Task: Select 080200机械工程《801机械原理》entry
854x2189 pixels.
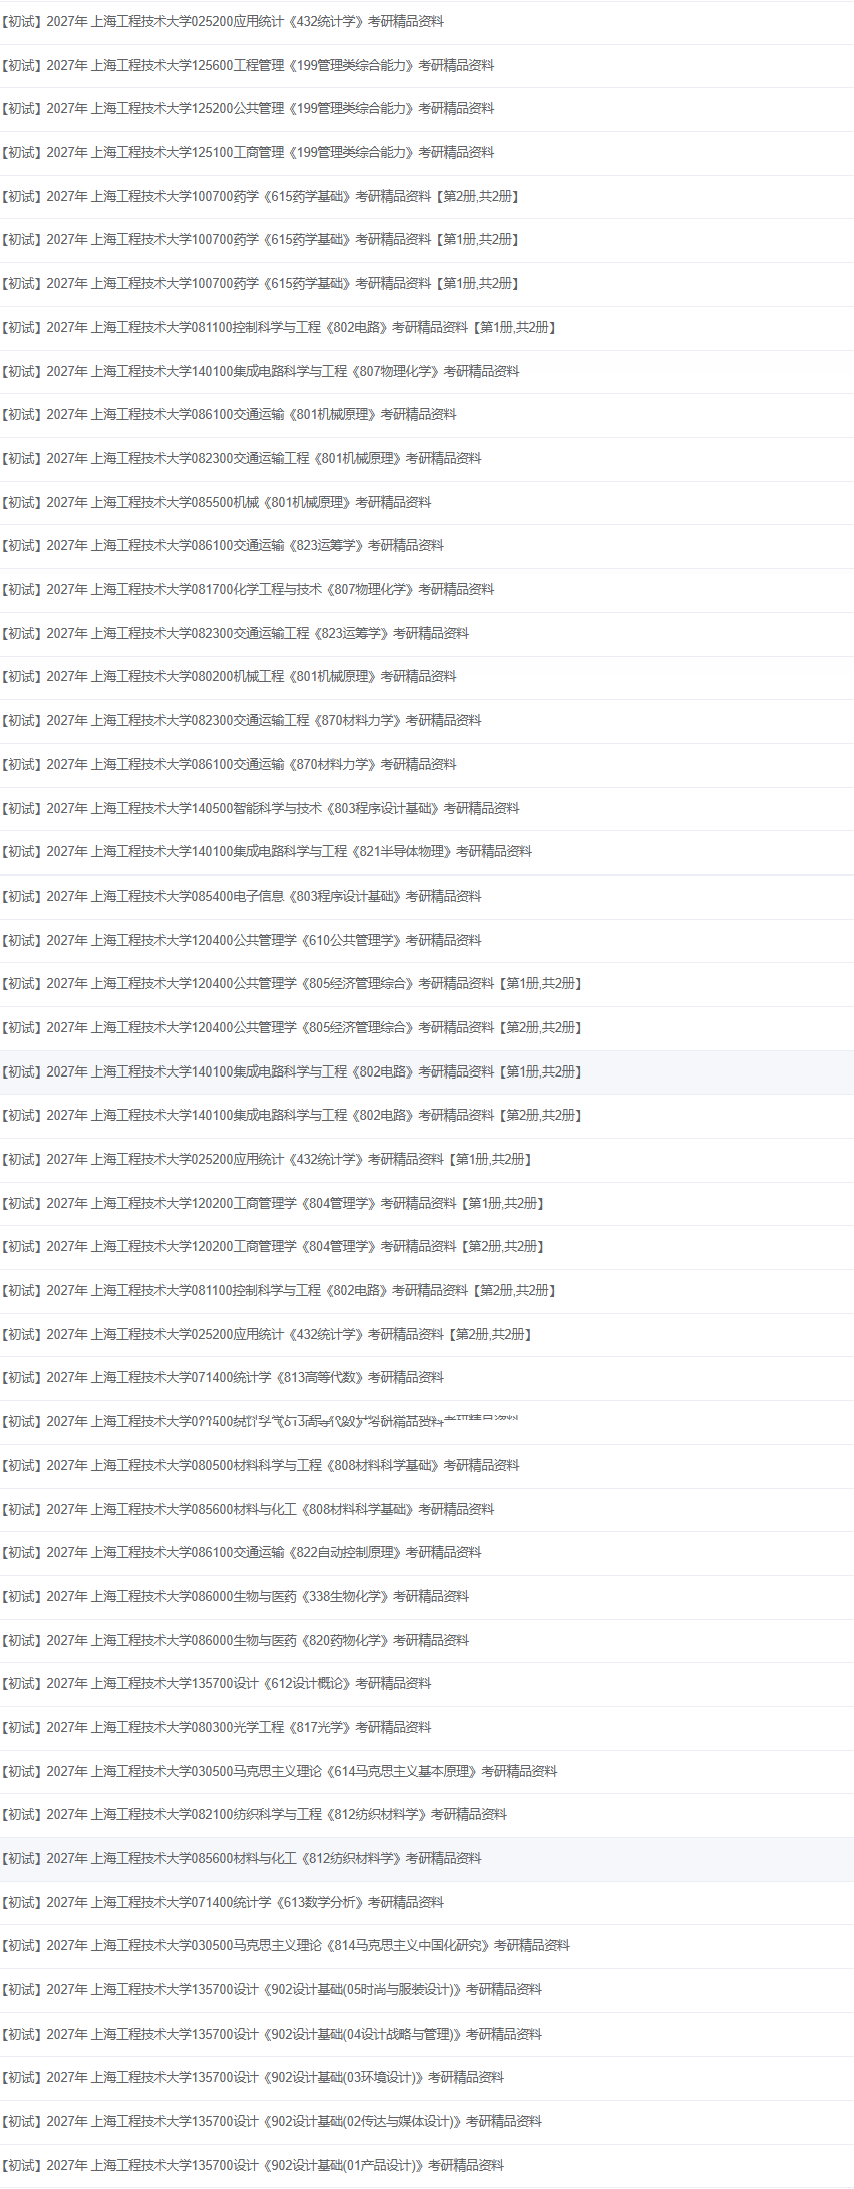Action: click(229, 676)
